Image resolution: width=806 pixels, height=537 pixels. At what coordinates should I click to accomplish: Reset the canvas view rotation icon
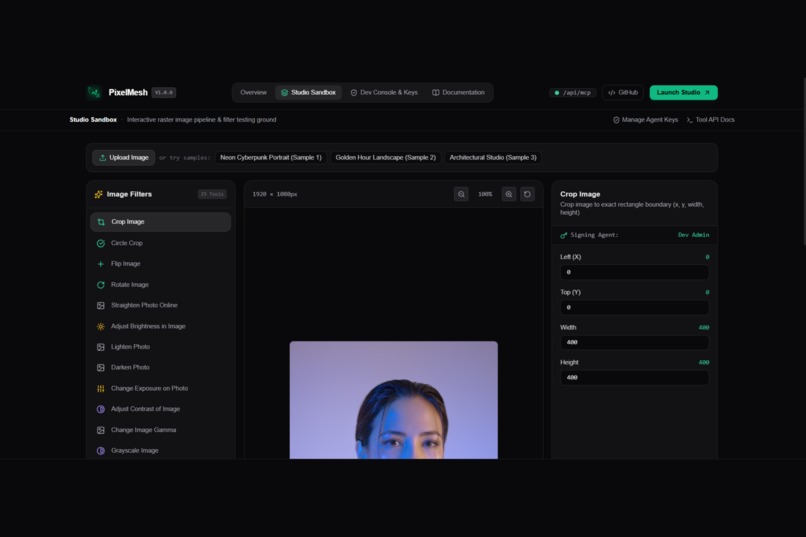coord(527,194)
